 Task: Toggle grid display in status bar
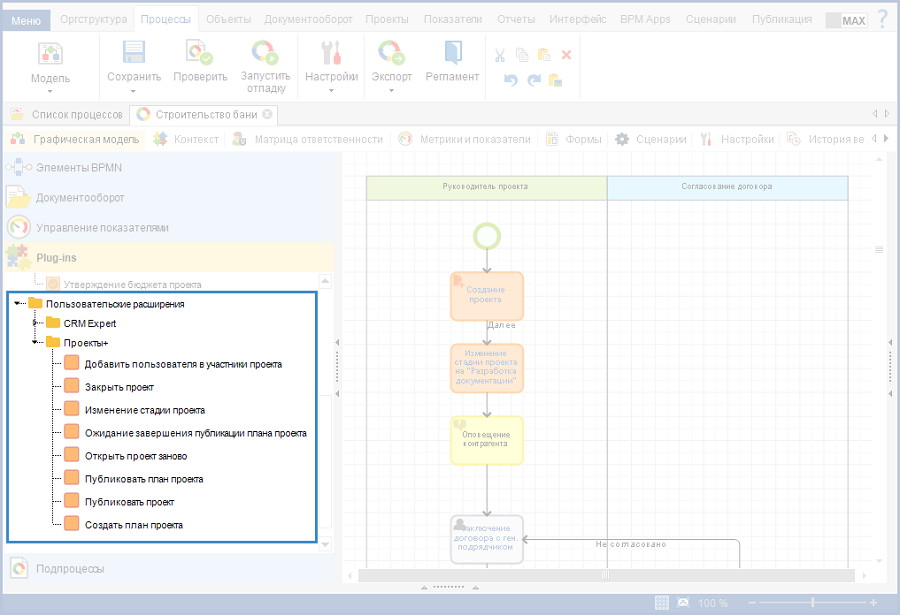pos(661,603)
